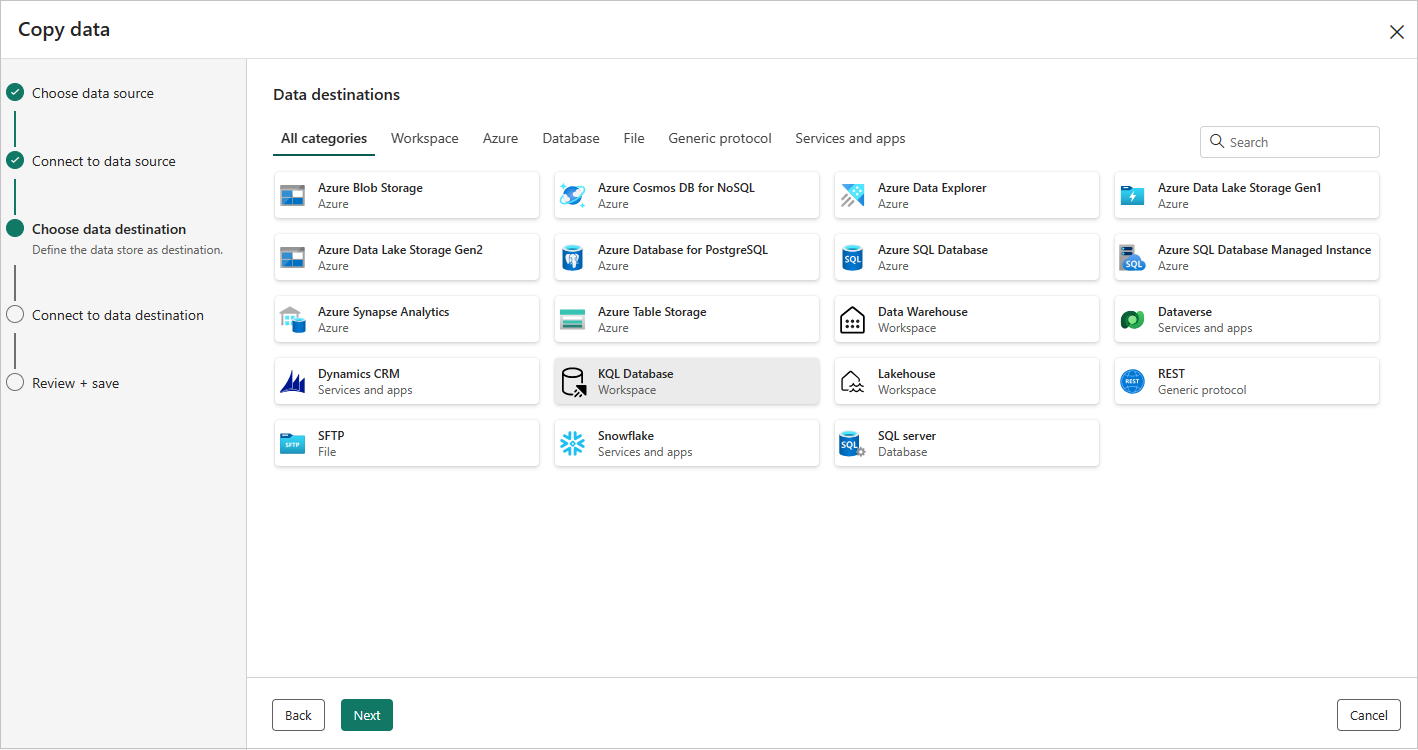This screenshot has width=1418, height=750.
Task: Open the Database category tab
Action: point(571,138)
